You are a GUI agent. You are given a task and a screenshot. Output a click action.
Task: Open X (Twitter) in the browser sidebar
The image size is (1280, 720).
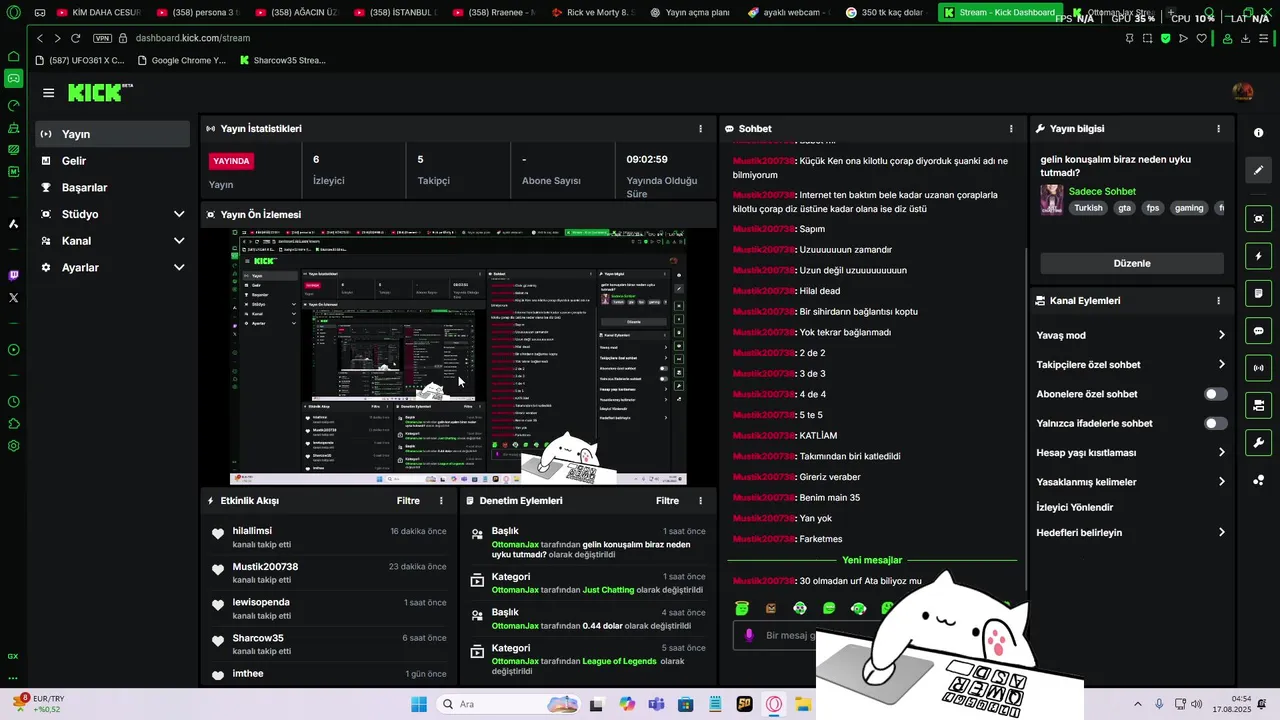(x=13, y=298)
